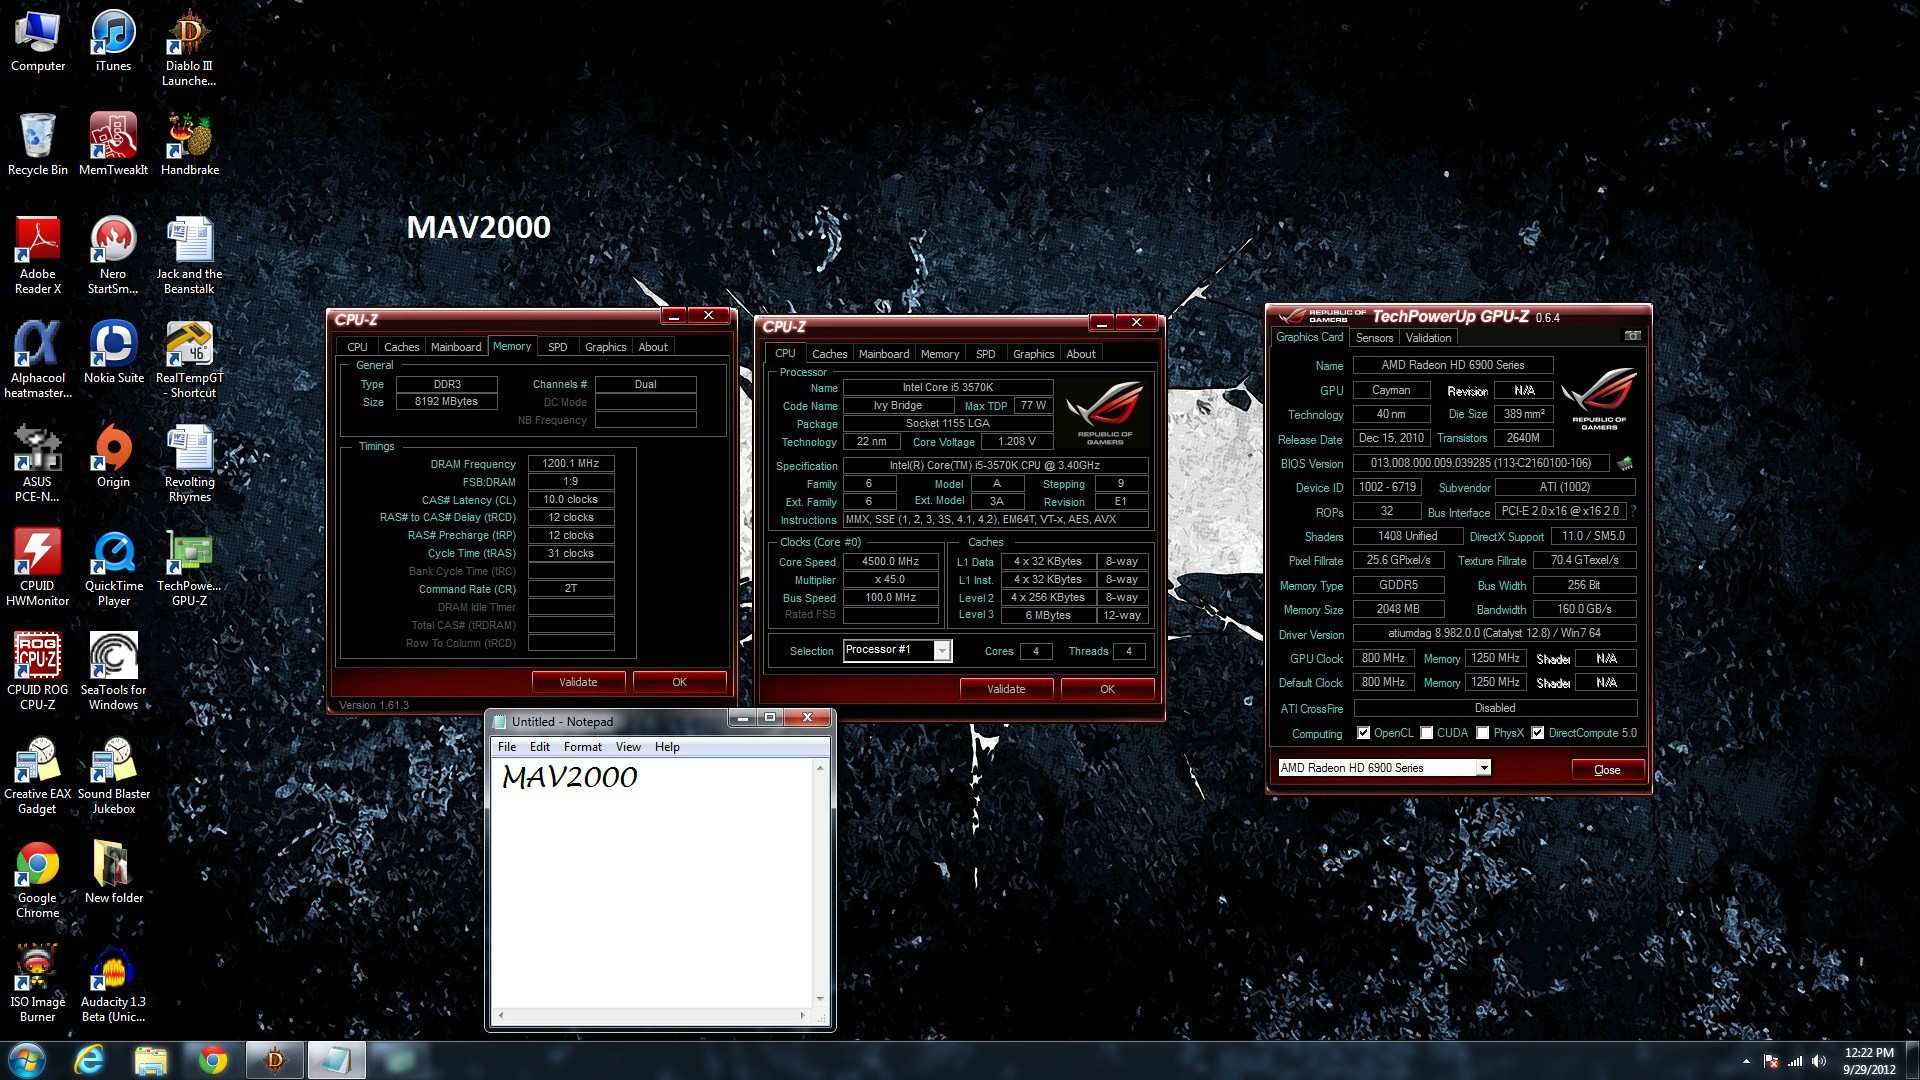The width and height of the screenshot is (1920, 1080).
Task: Open the Computer desktop icon
Action: point(38,42)
